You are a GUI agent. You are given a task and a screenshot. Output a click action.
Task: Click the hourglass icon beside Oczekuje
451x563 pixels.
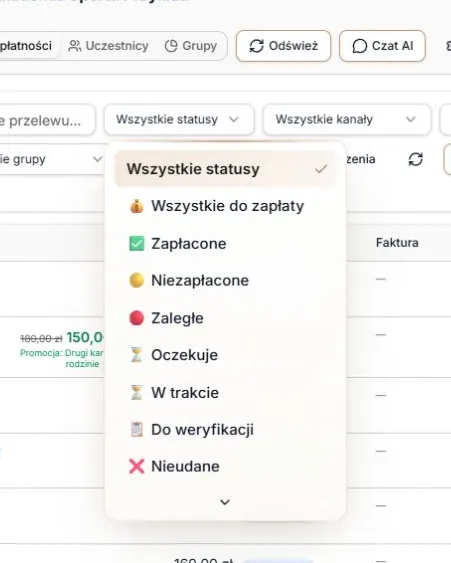pos(136,355)
